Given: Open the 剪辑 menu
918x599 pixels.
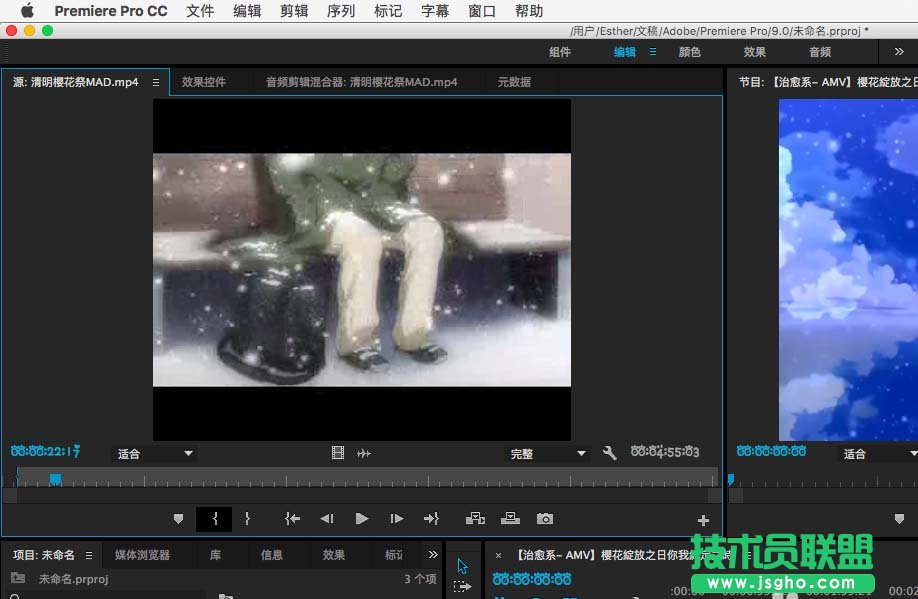Looking at the screenshot, I should [294, 11].
